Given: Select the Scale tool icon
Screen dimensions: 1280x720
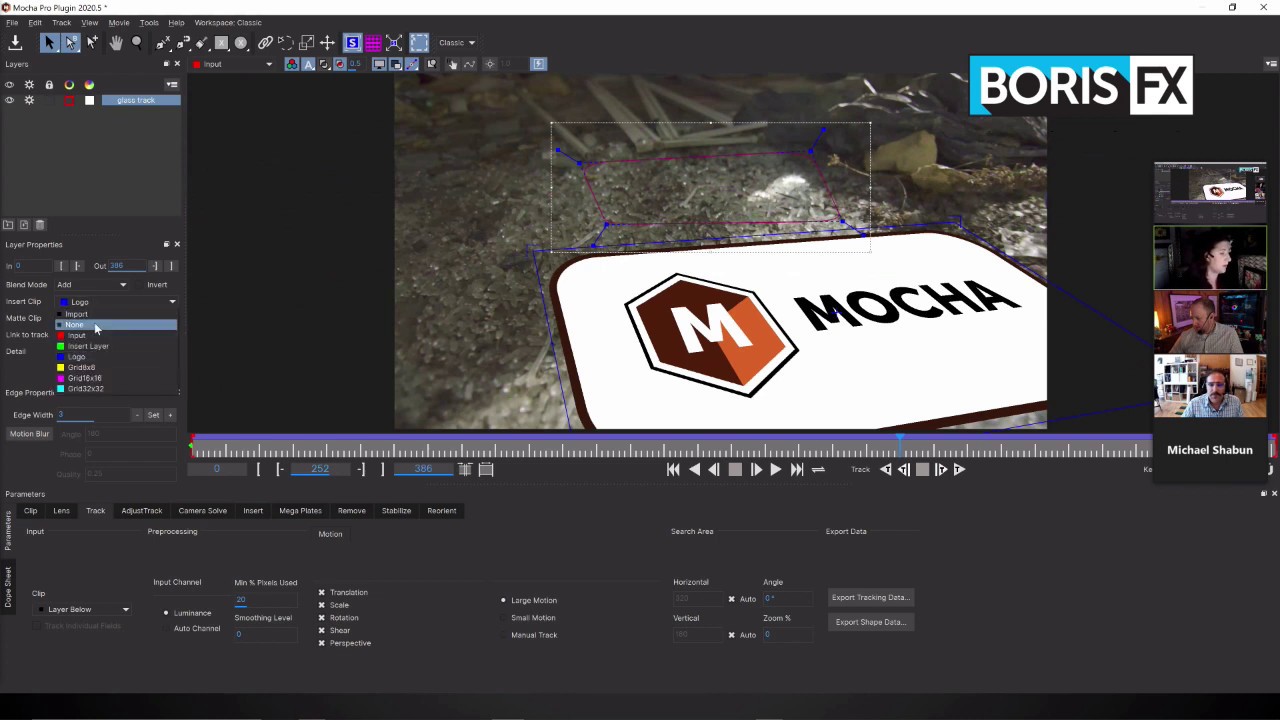Looking at the screenshot, I should point(307,42).
